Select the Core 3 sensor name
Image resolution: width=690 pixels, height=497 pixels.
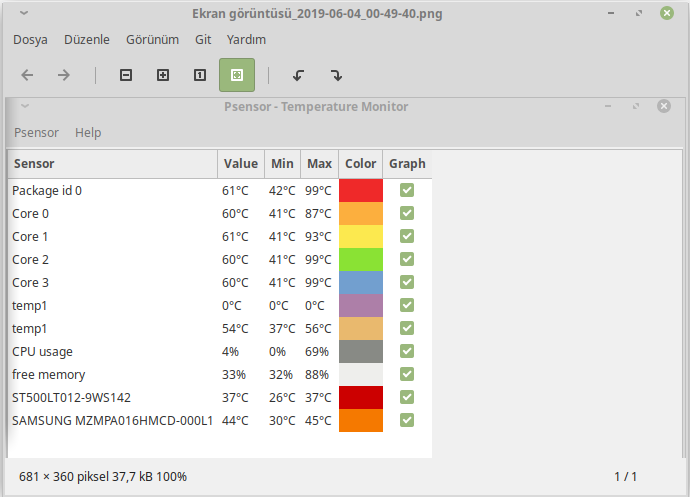coord(30,283)
